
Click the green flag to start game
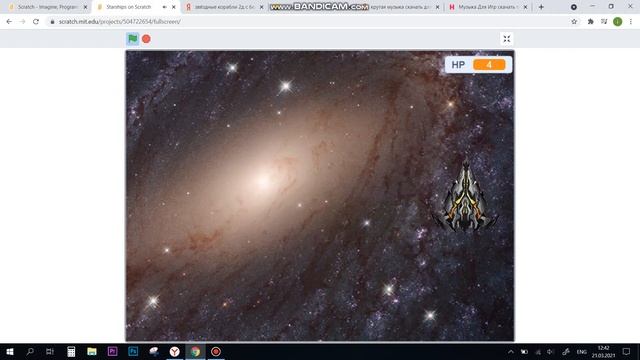point(133,39)
